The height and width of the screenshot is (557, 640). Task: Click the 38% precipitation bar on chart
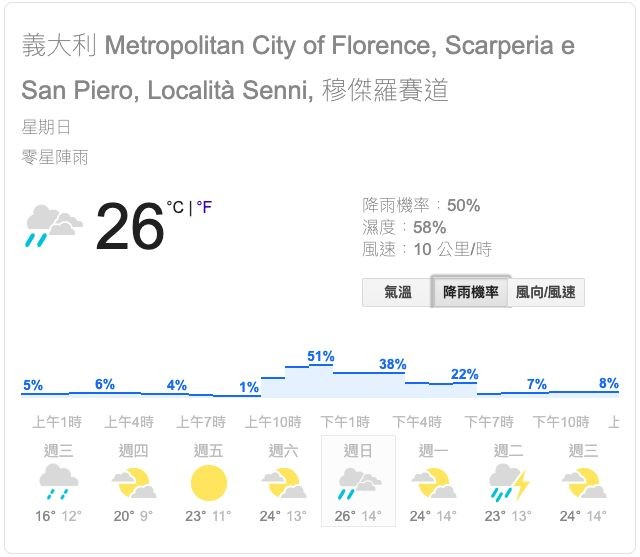pos(392,365)
